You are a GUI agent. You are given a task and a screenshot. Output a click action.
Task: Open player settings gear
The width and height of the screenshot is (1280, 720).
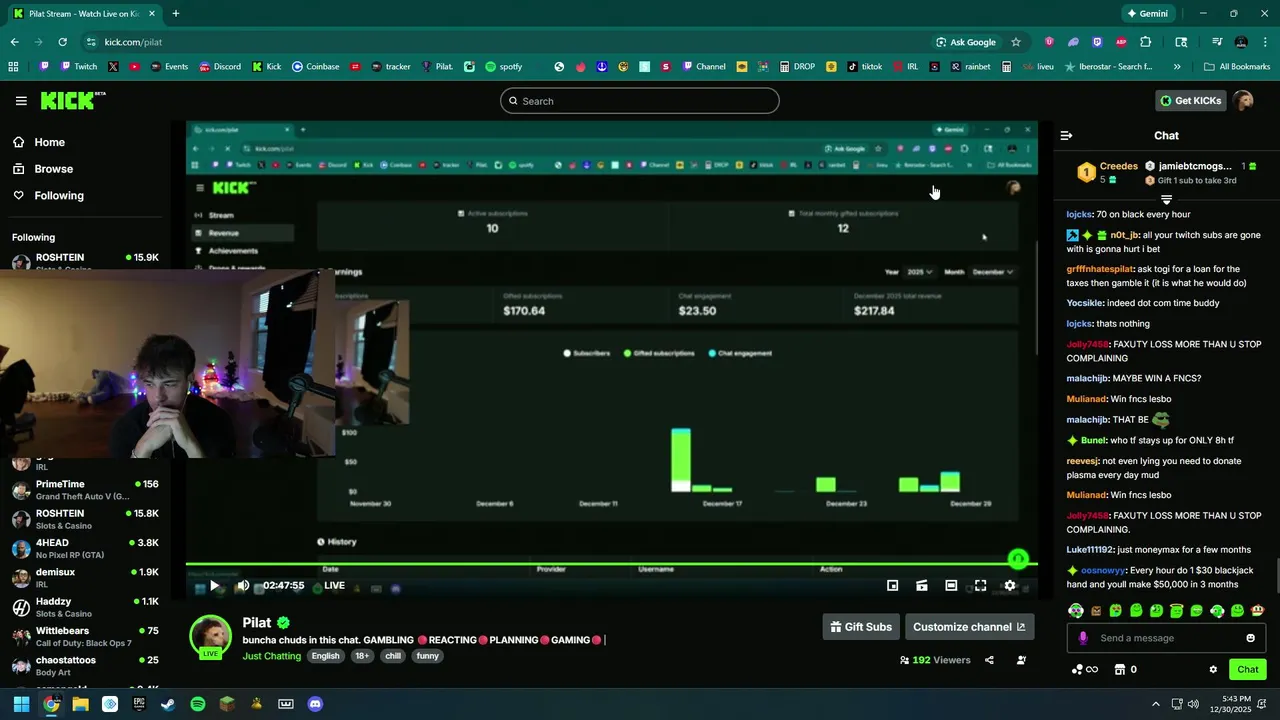pos(1010,586)
